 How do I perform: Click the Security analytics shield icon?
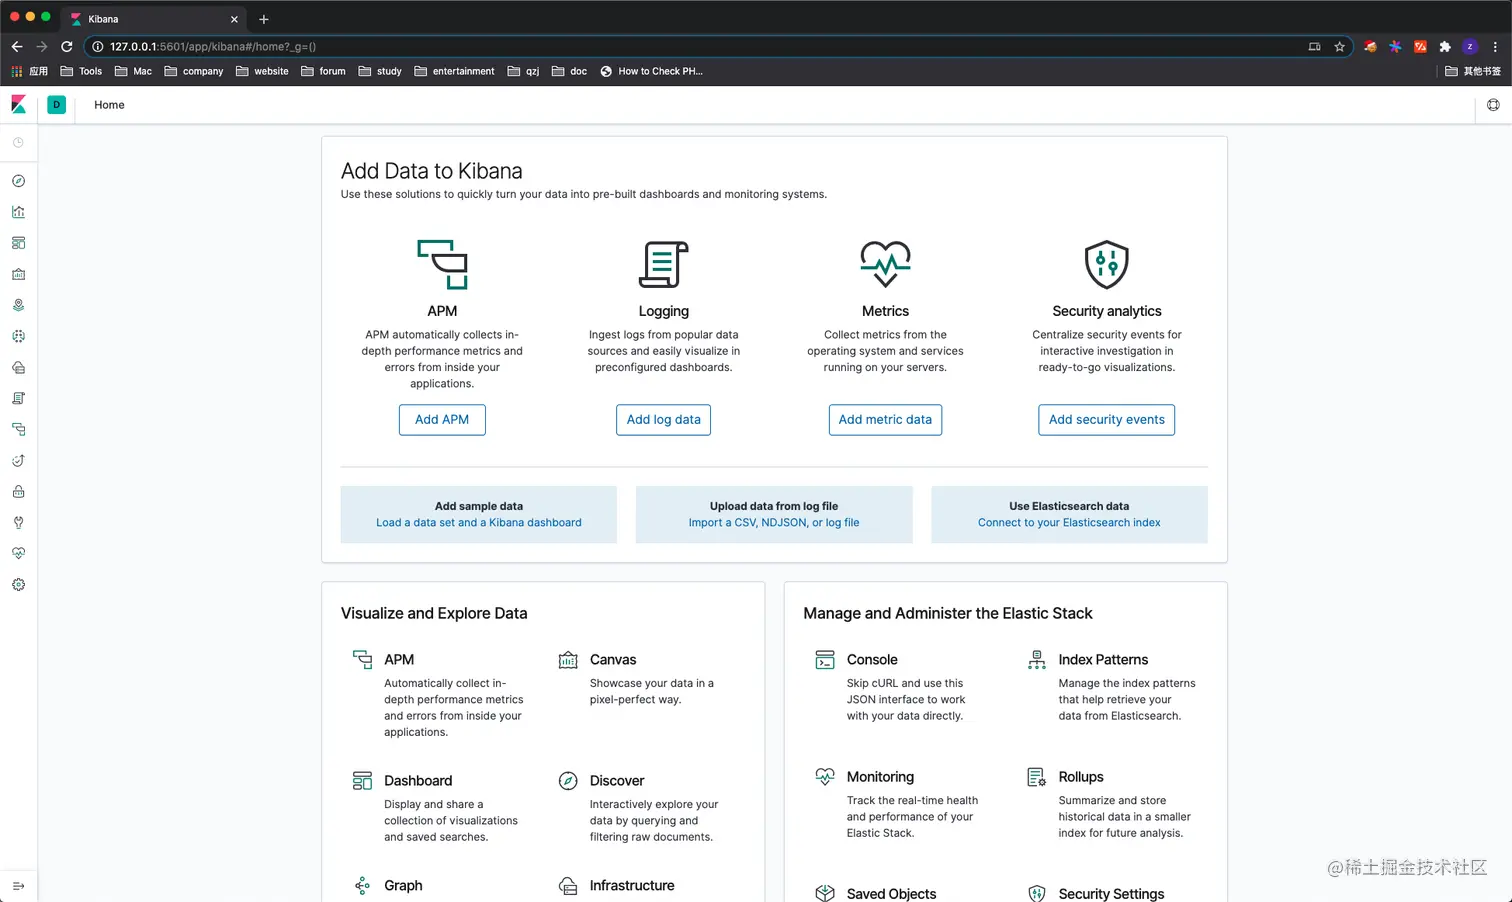pyautogui.click(x=1107, y=264)
